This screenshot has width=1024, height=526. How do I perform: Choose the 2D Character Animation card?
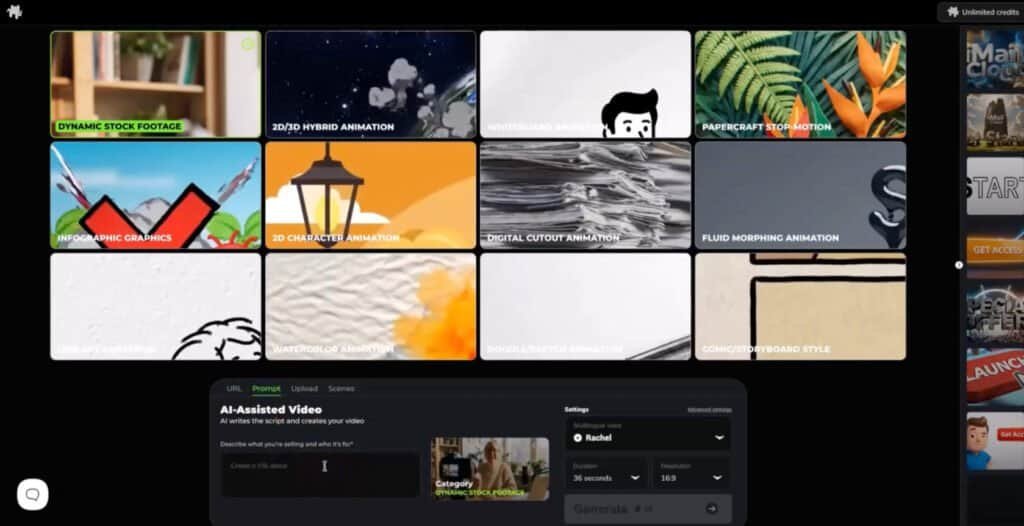(x=370, y=195)
